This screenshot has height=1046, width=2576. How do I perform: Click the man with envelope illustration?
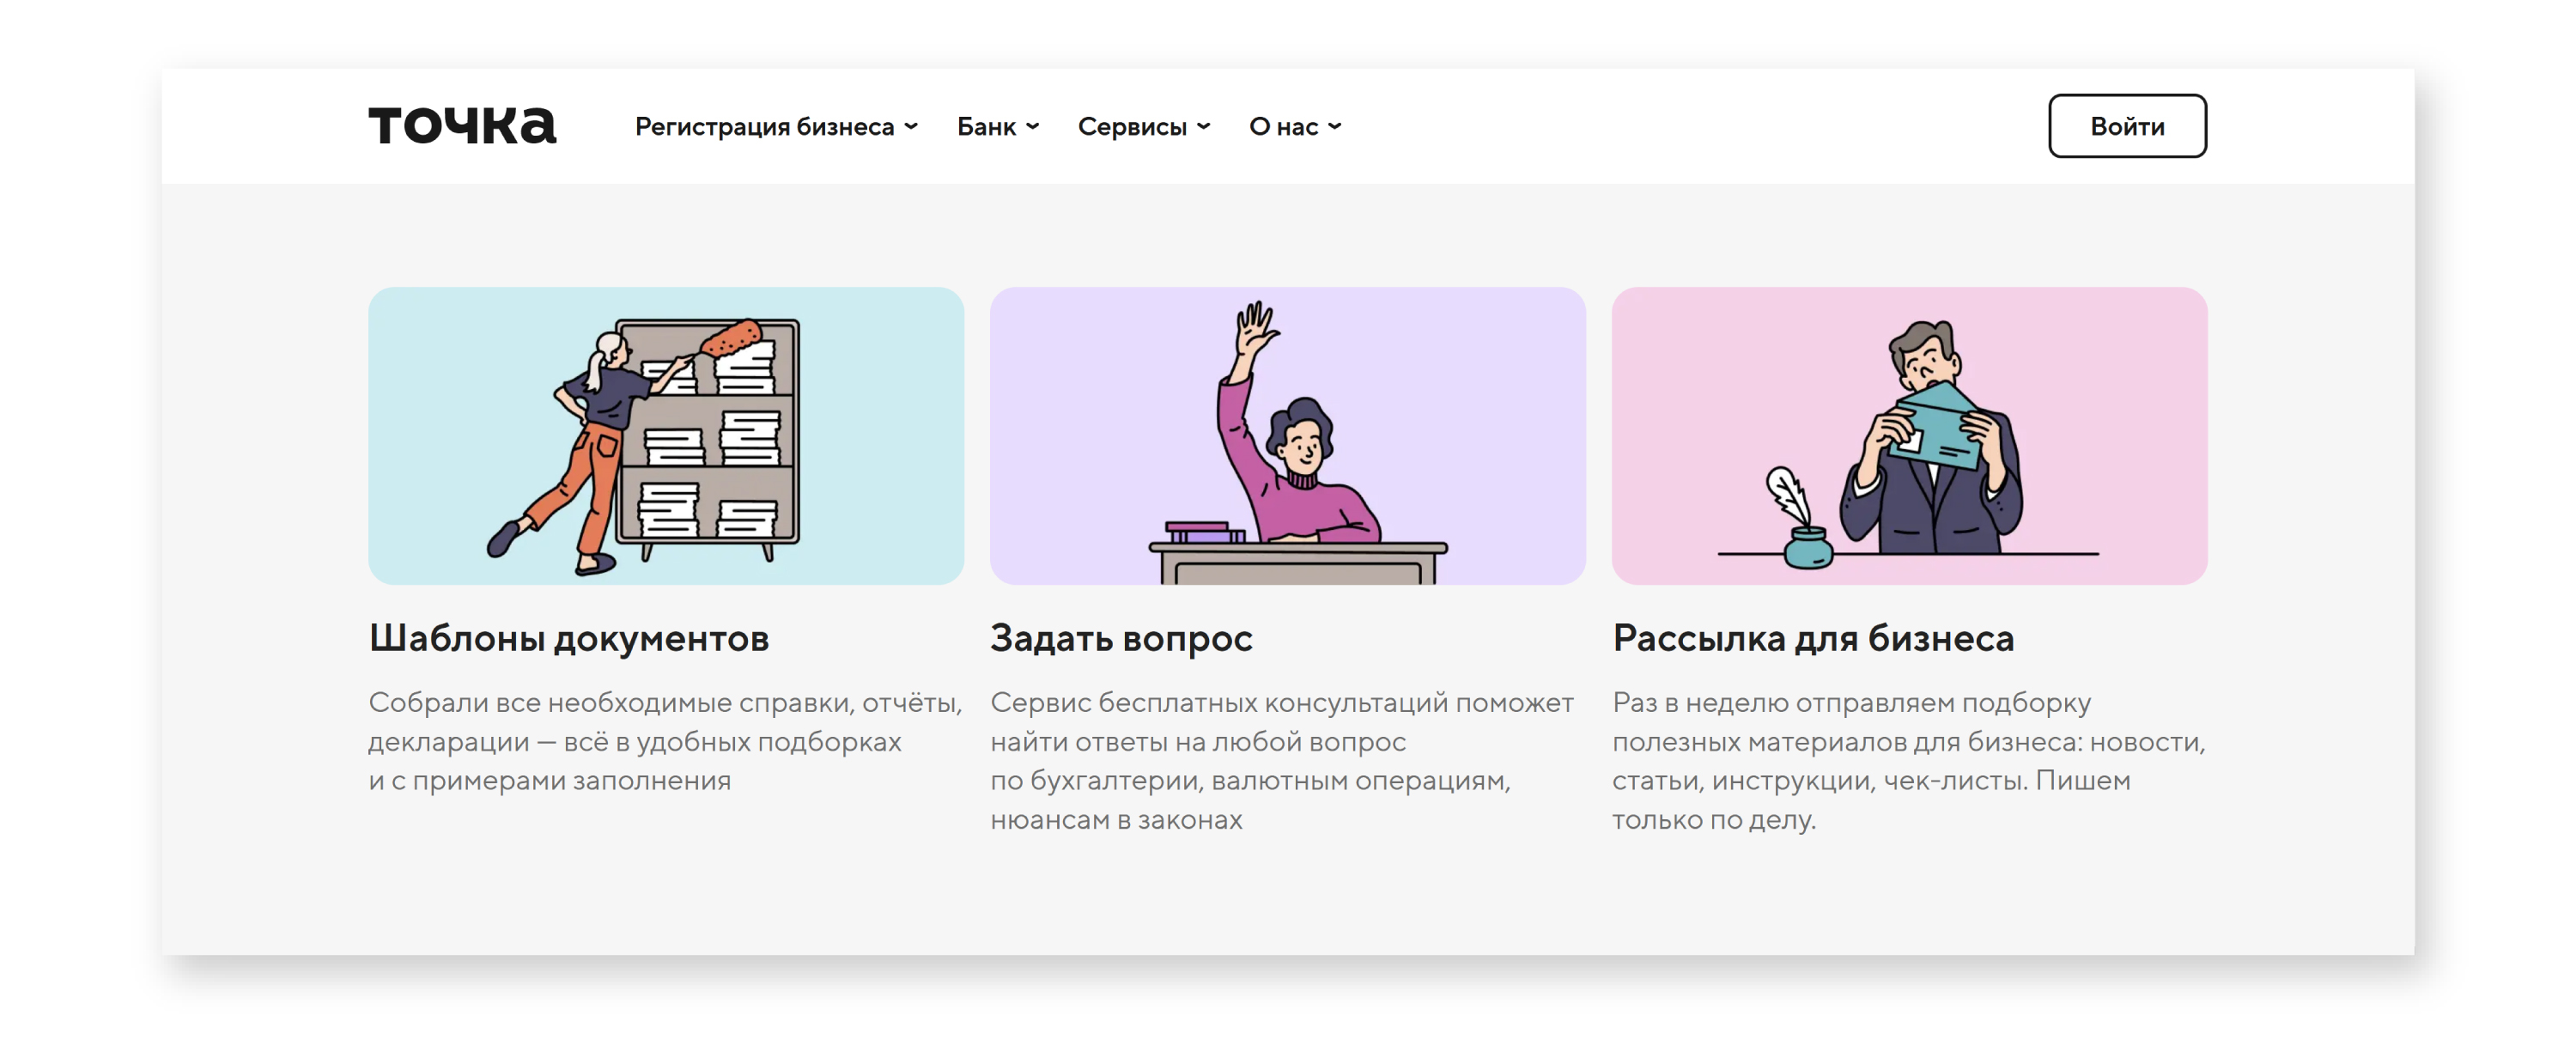pos(1909,436)
